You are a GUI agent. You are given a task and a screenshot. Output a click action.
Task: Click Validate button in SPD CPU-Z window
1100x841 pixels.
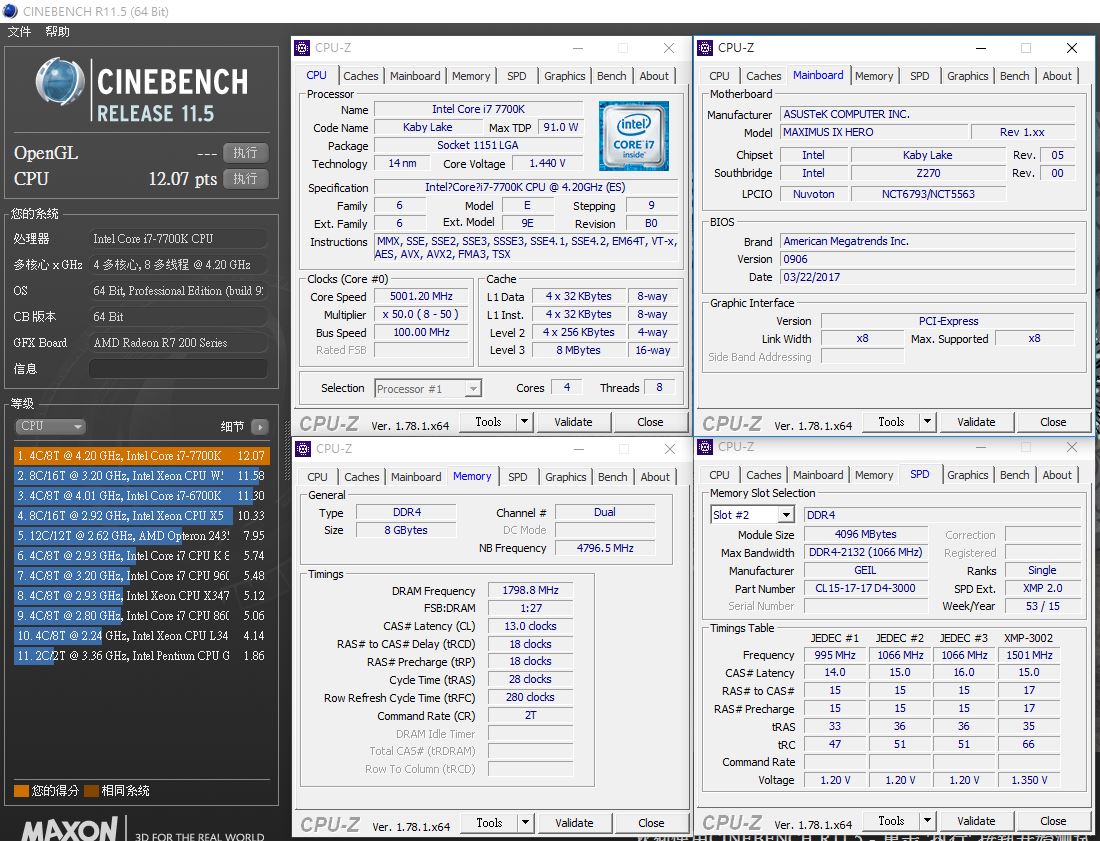976,821
